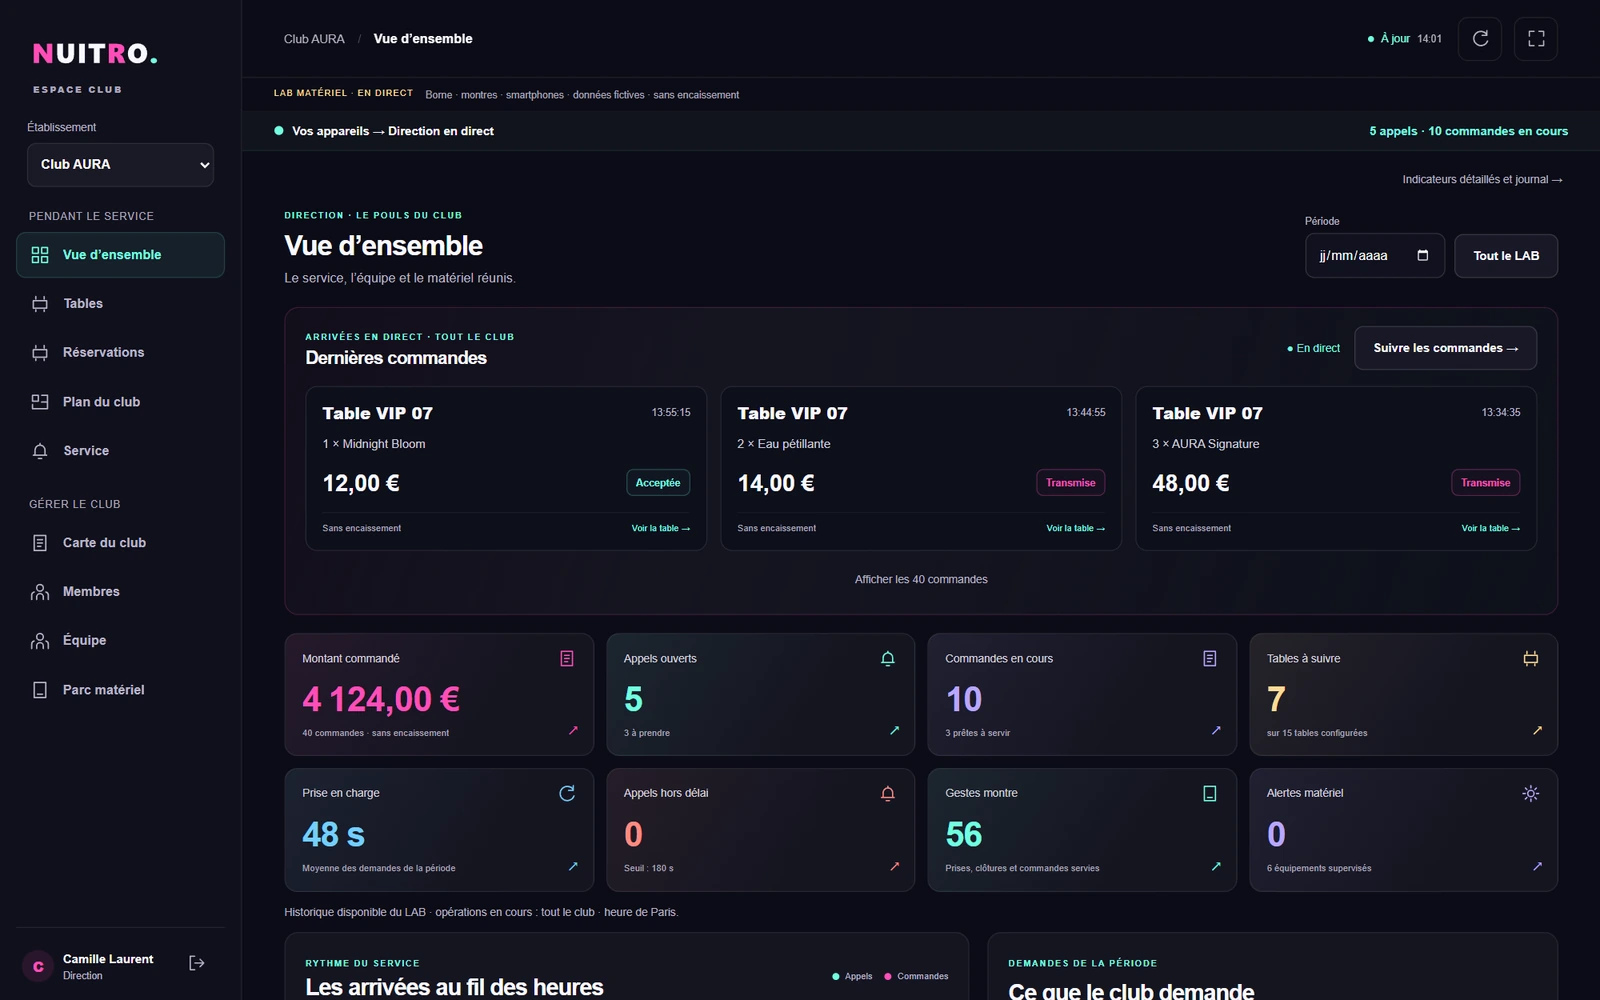This screenshot has width=1600, height=1000.
Task: Expand the Club AURA établissement dropdown
Action: pos(120,165)
